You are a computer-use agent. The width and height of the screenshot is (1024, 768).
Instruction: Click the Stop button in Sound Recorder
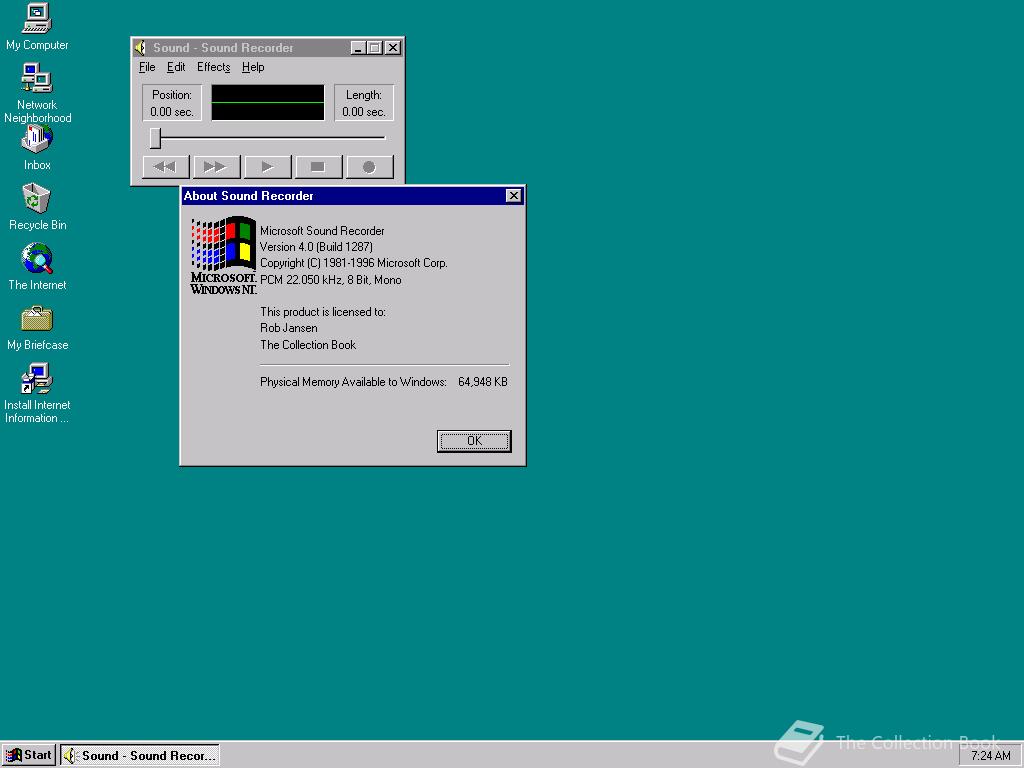[319, 167]
